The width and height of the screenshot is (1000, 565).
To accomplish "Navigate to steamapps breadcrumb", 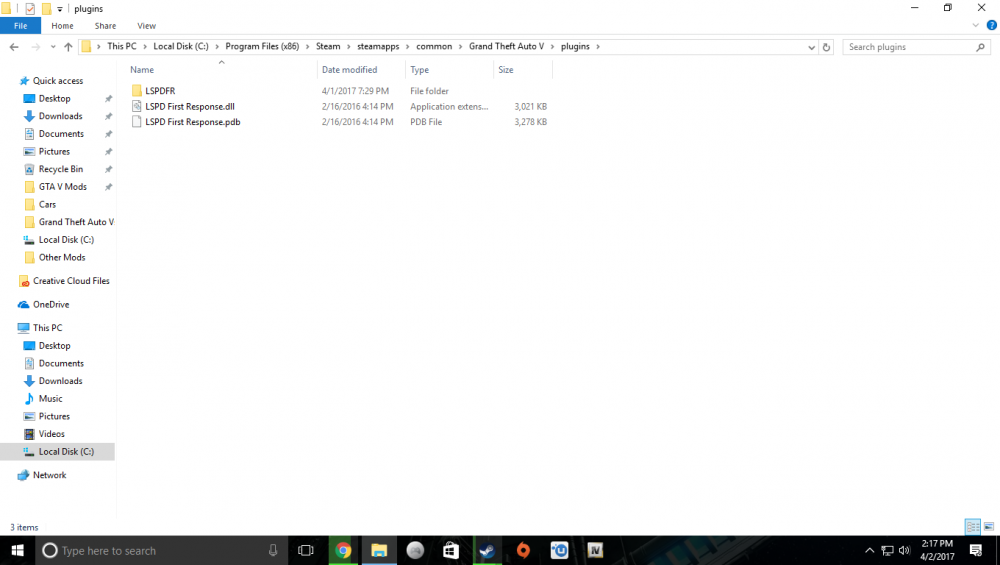I will 378,47.
